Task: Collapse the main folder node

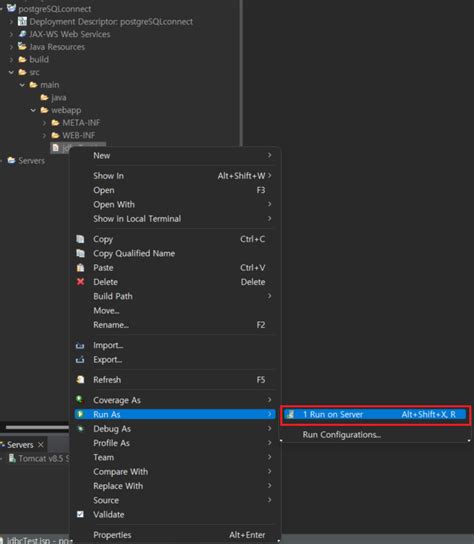Action: (x=22, y=85)
